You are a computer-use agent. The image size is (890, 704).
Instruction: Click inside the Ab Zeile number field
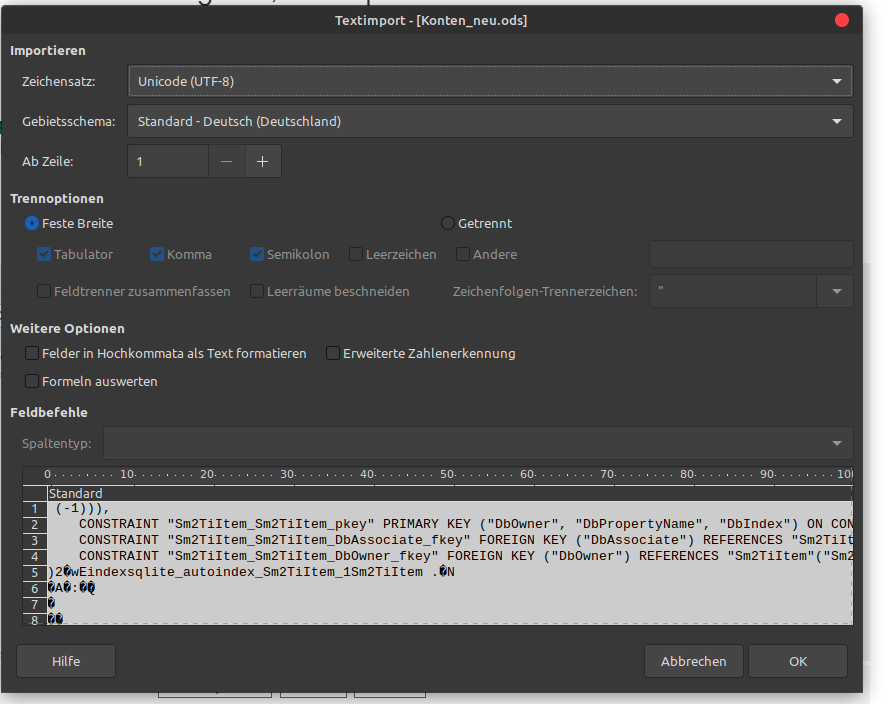pos(168,162)
